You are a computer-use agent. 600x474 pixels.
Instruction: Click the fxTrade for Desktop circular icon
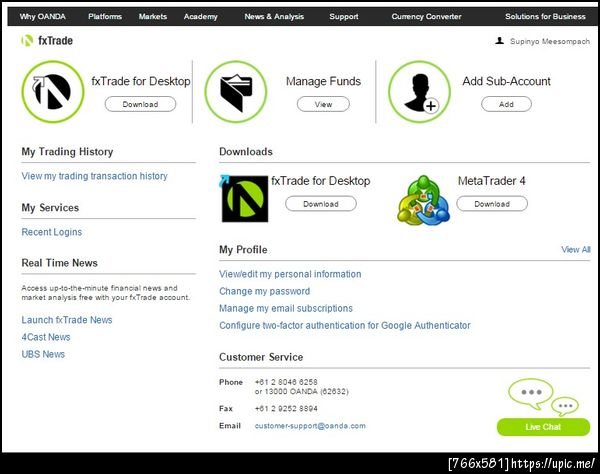[x=52, y=92]
